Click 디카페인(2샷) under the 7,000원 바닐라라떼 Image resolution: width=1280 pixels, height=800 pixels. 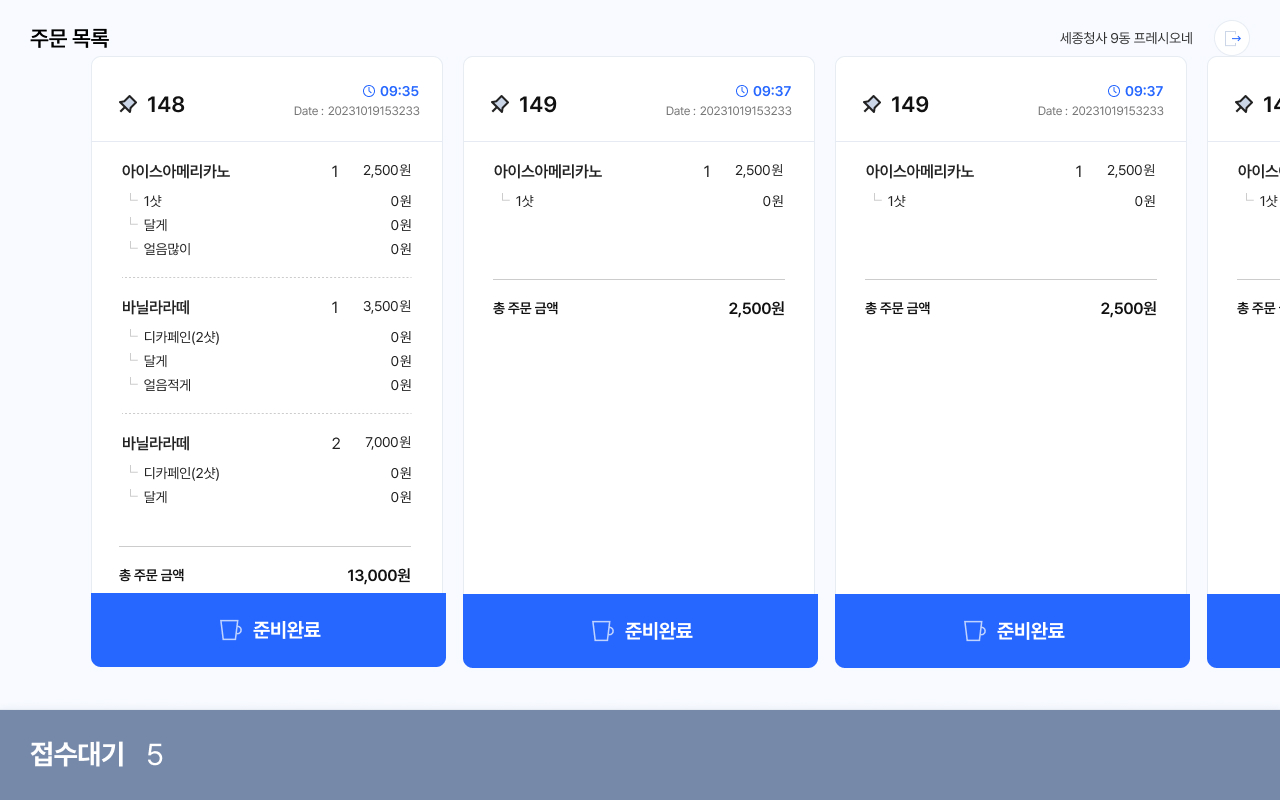[x=181, y=473]
